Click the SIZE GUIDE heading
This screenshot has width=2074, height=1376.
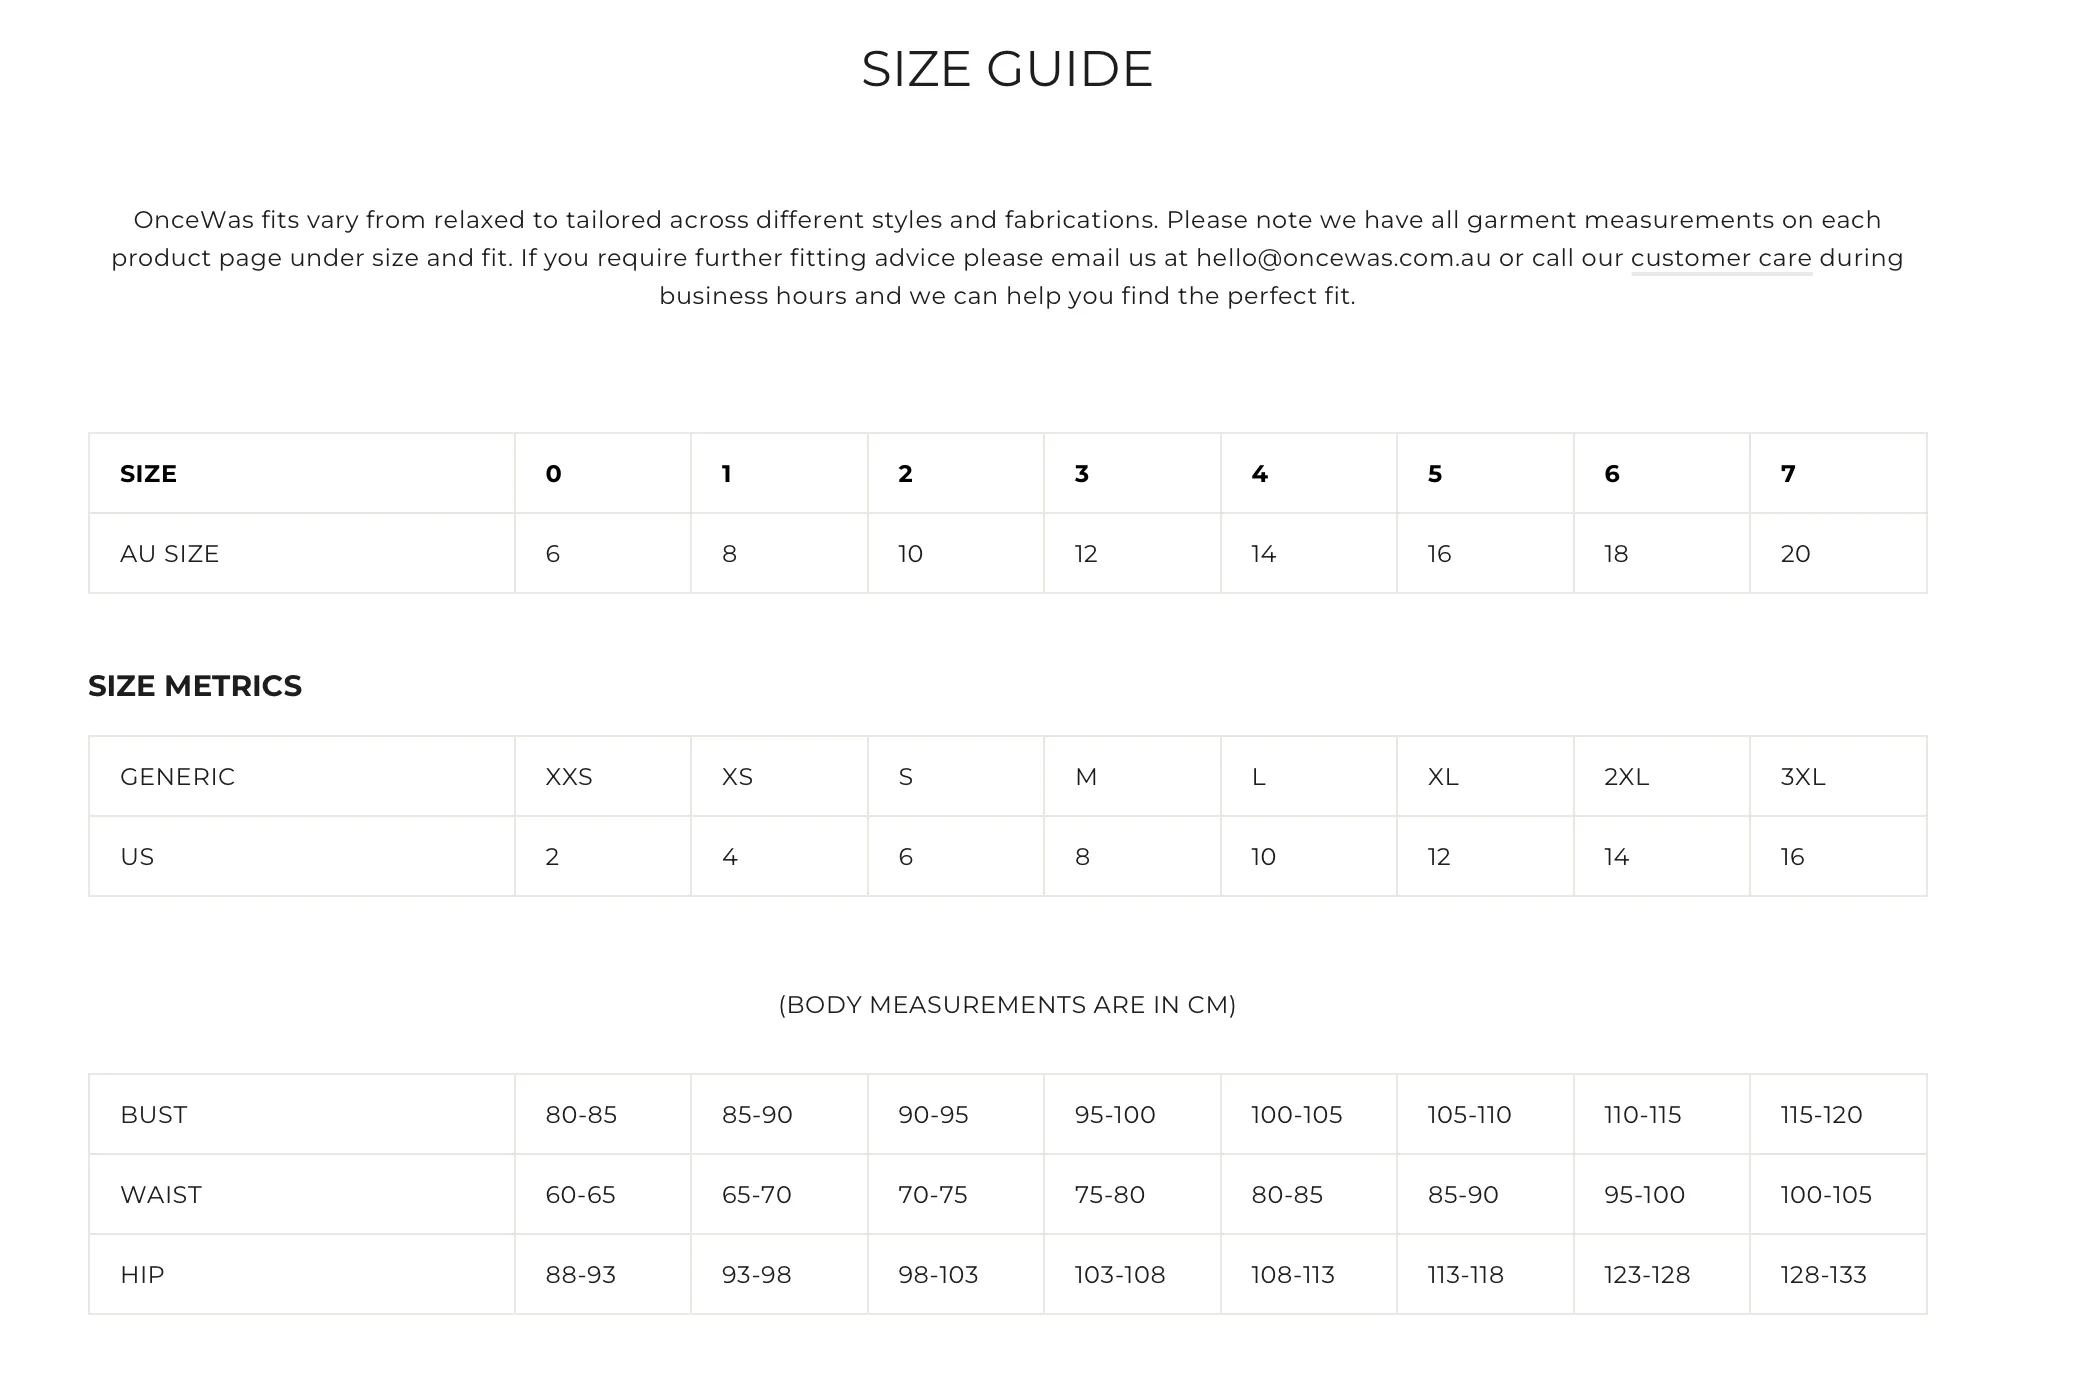[x=1007, y=69]
